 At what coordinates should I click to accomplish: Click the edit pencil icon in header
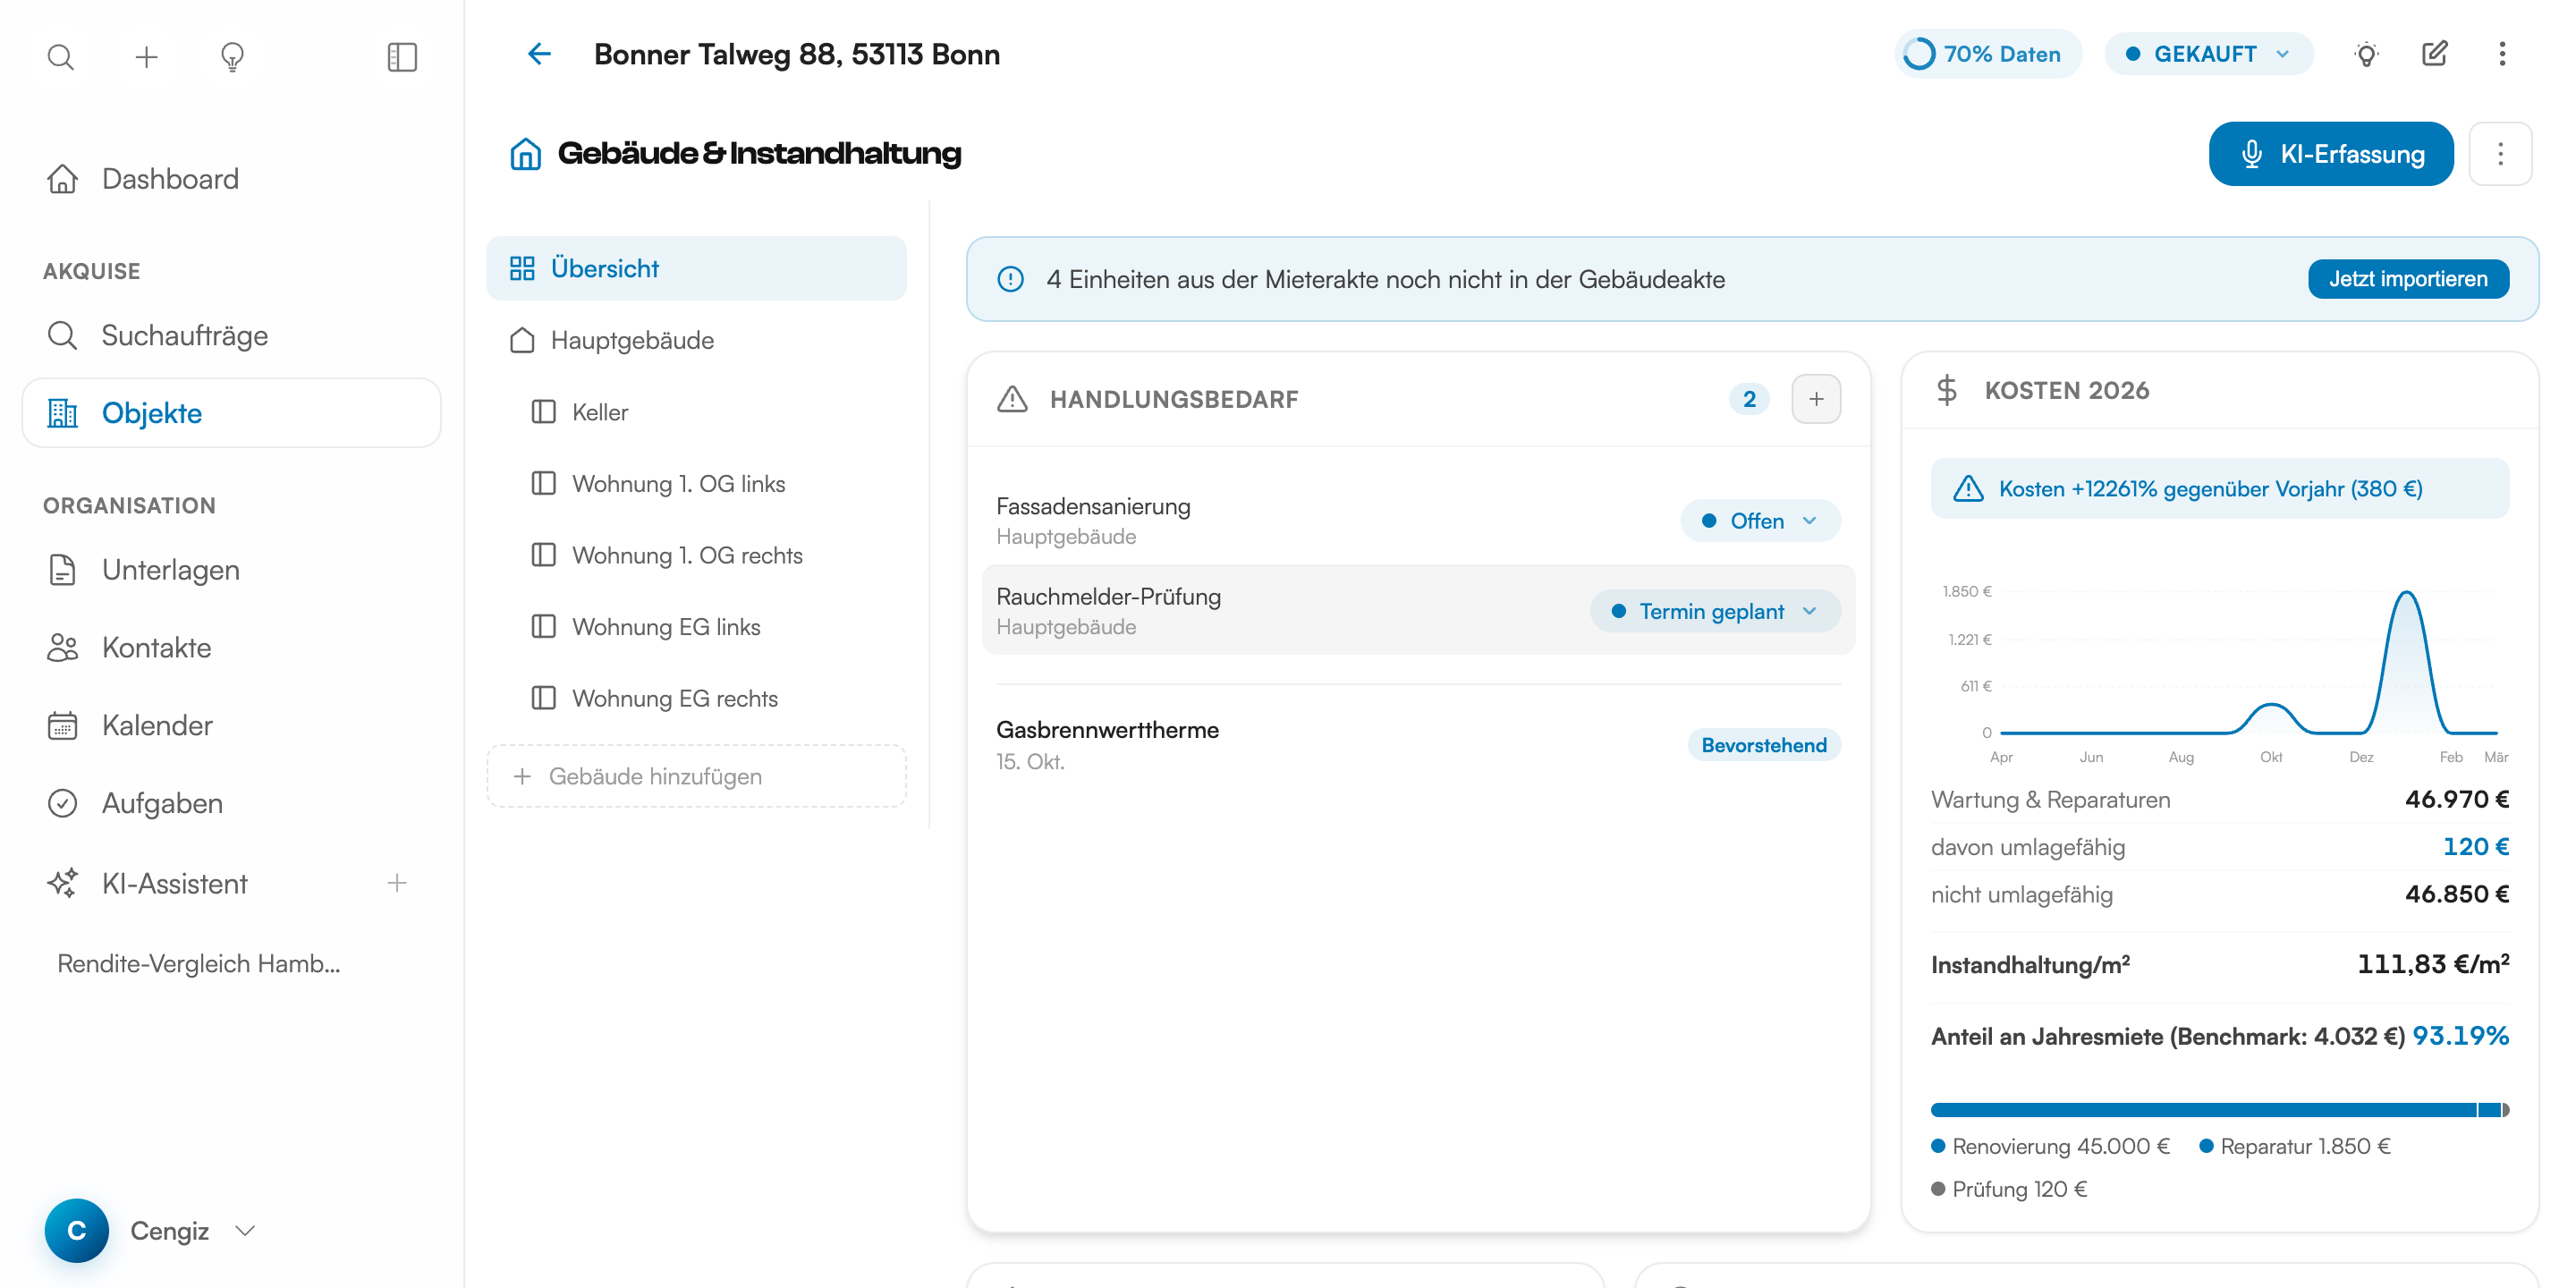2434,54
